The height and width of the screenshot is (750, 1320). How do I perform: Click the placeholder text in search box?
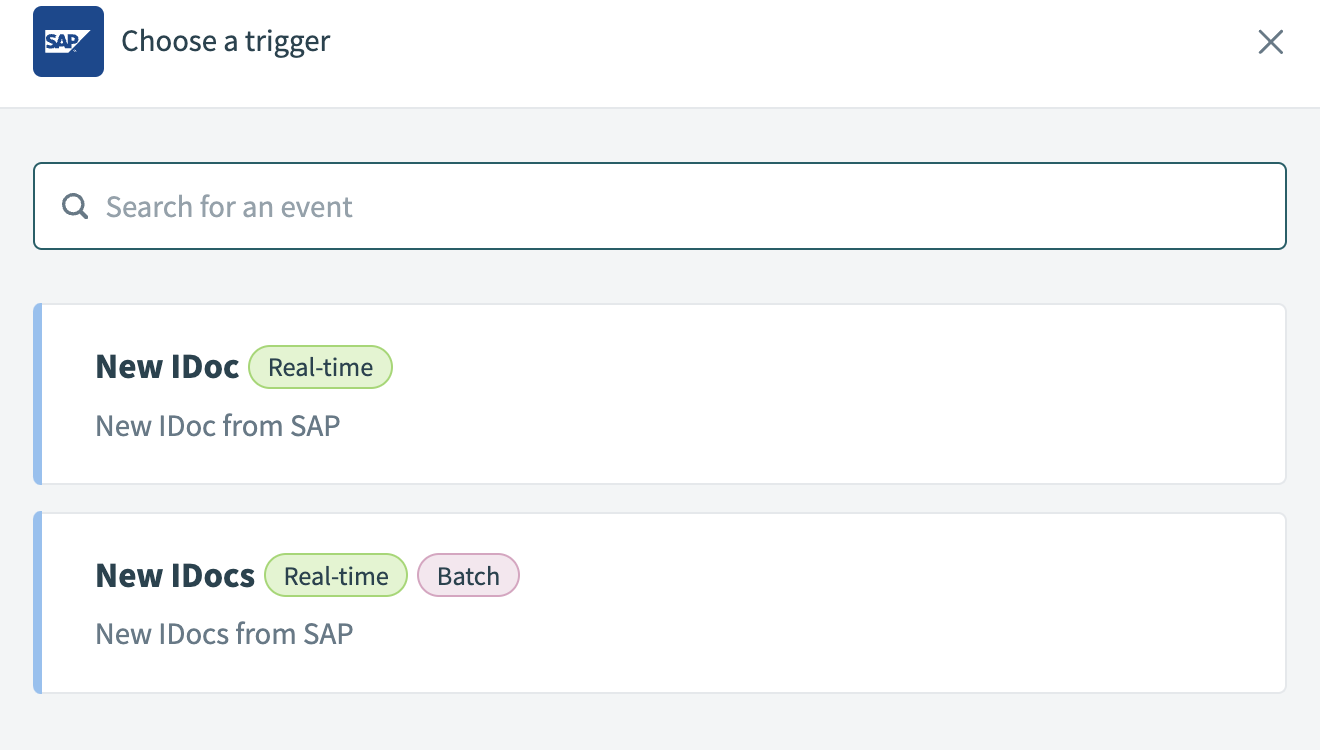229,207
